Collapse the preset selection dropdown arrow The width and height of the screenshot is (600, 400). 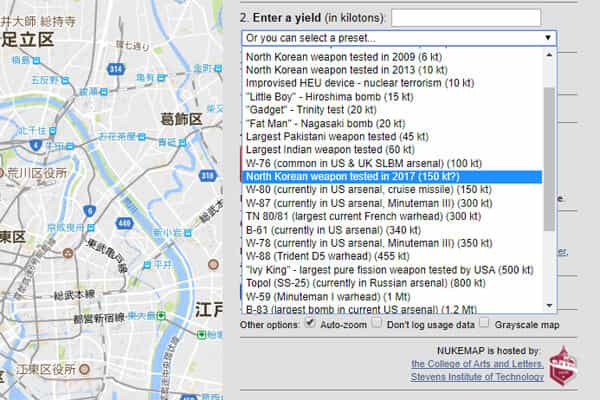pos(548,38)
